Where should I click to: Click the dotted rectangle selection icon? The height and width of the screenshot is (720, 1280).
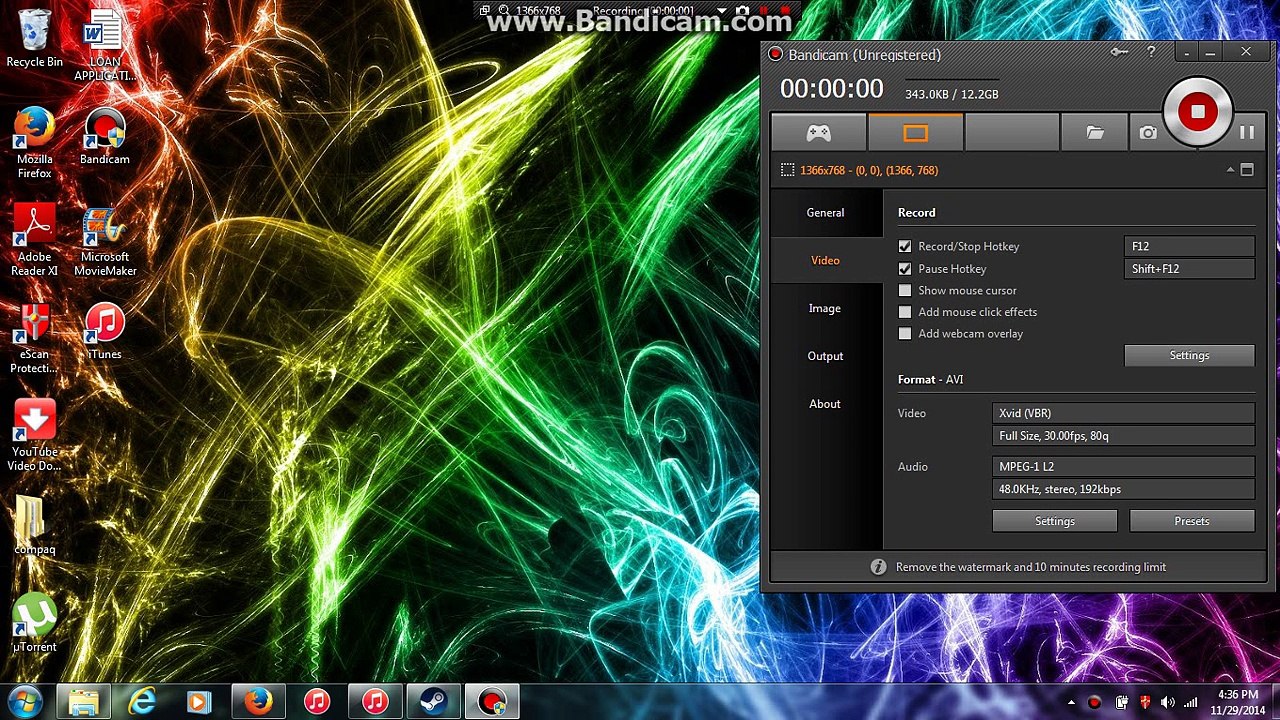(787, 170)
